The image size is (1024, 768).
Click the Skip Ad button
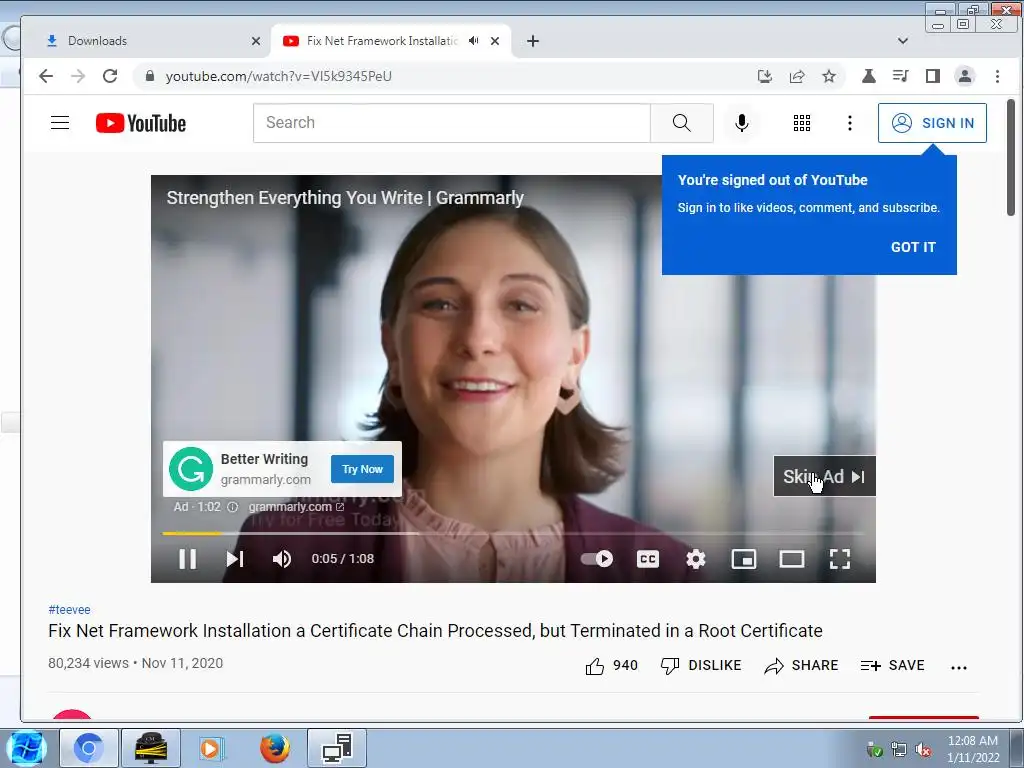point(824,477)
